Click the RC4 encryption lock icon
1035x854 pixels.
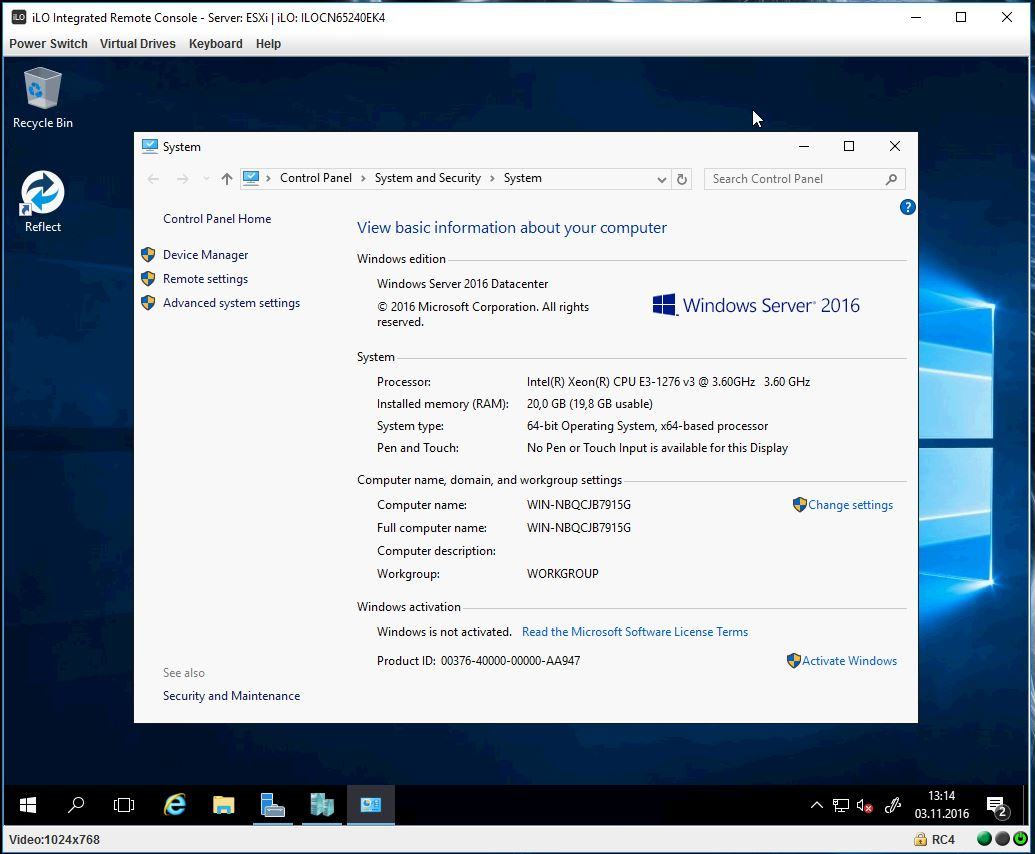point(920,839)
